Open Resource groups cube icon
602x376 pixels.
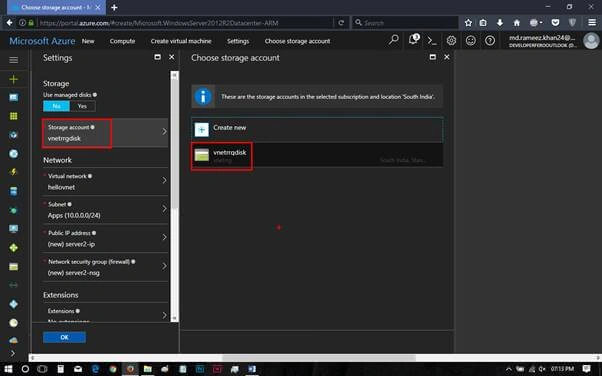click(13, 135)
